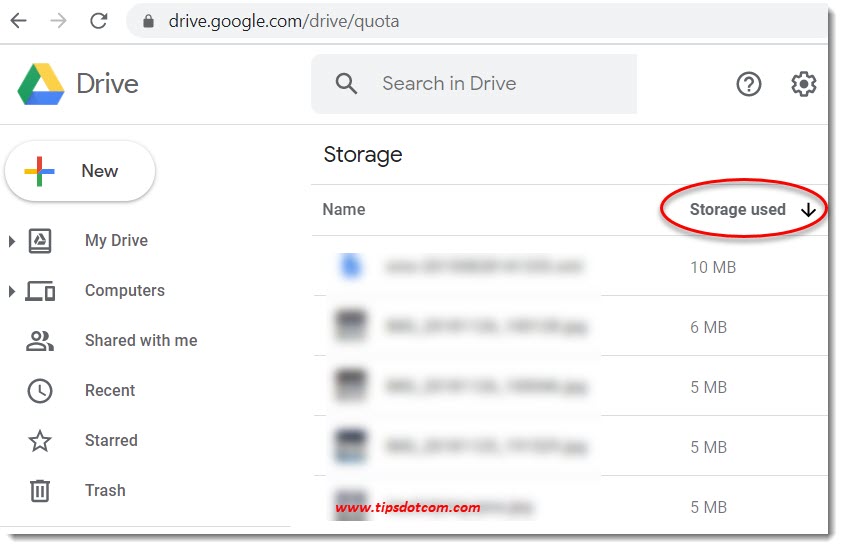Click the Google Drive logo
This screenshot has height=549, width=843.
41,84
